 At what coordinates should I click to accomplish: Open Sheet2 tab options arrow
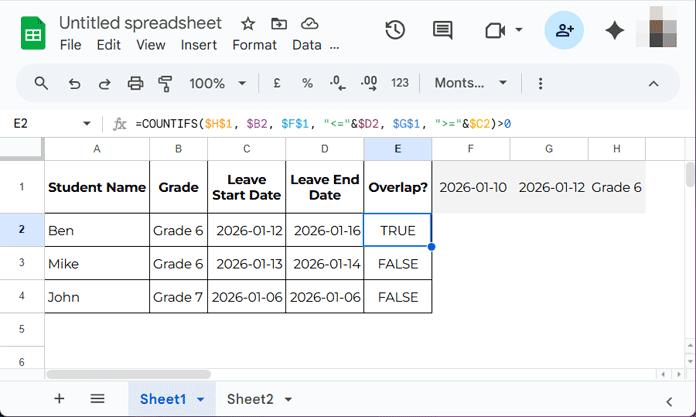click(x=289, y=399)
